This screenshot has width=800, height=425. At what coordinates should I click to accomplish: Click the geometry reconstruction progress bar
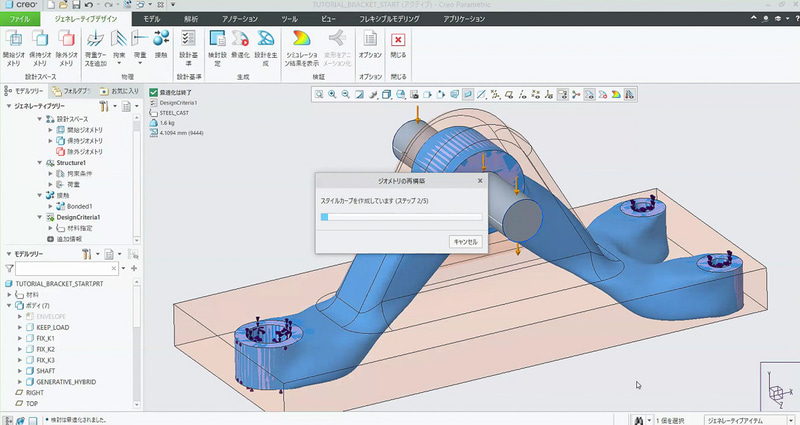(400, 215)
